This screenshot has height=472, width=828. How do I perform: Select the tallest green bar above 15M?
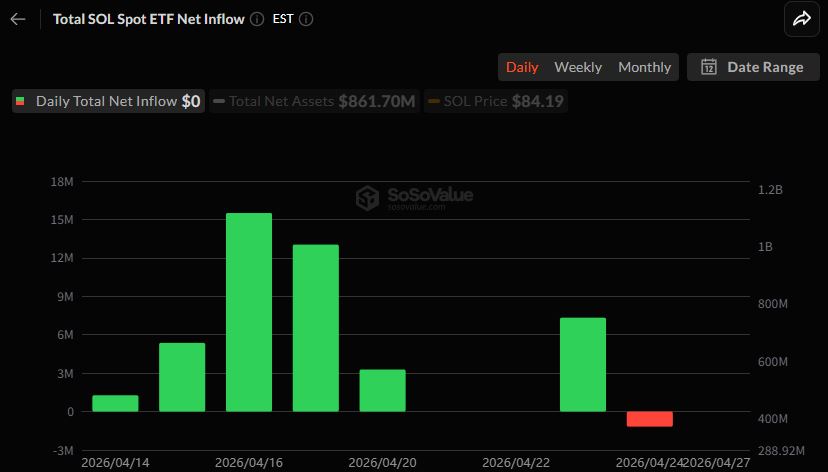tap(249, 311)
